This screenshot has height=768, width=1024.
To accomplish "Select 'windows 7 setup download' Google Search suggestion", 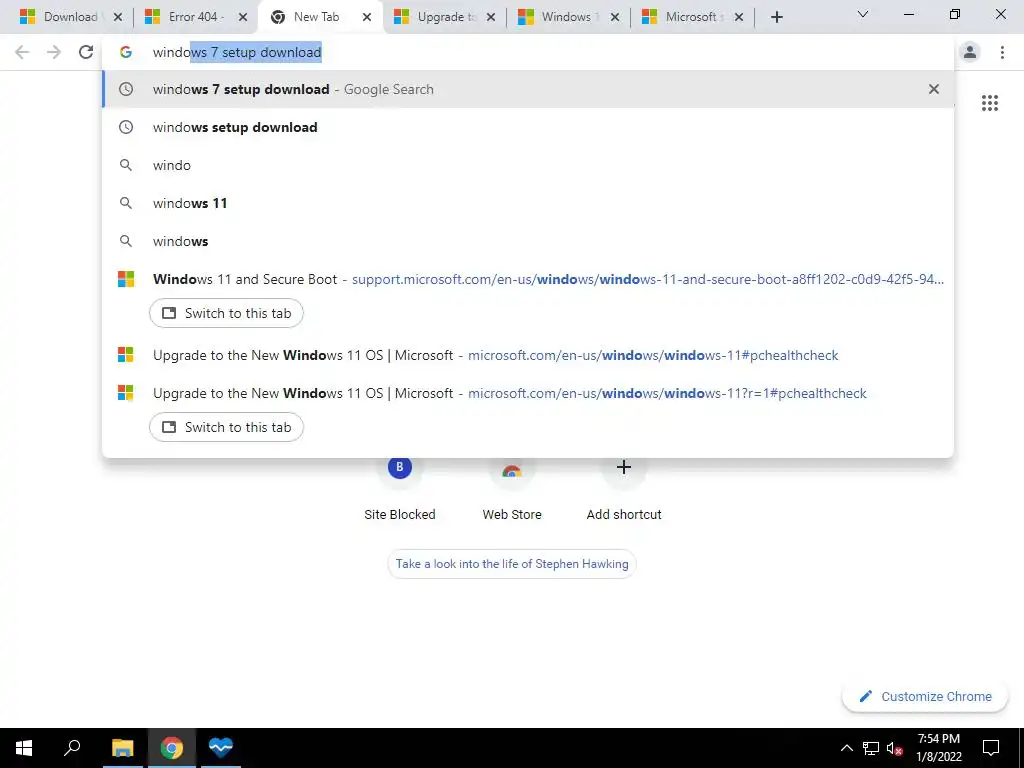I will tap(528, 89).
